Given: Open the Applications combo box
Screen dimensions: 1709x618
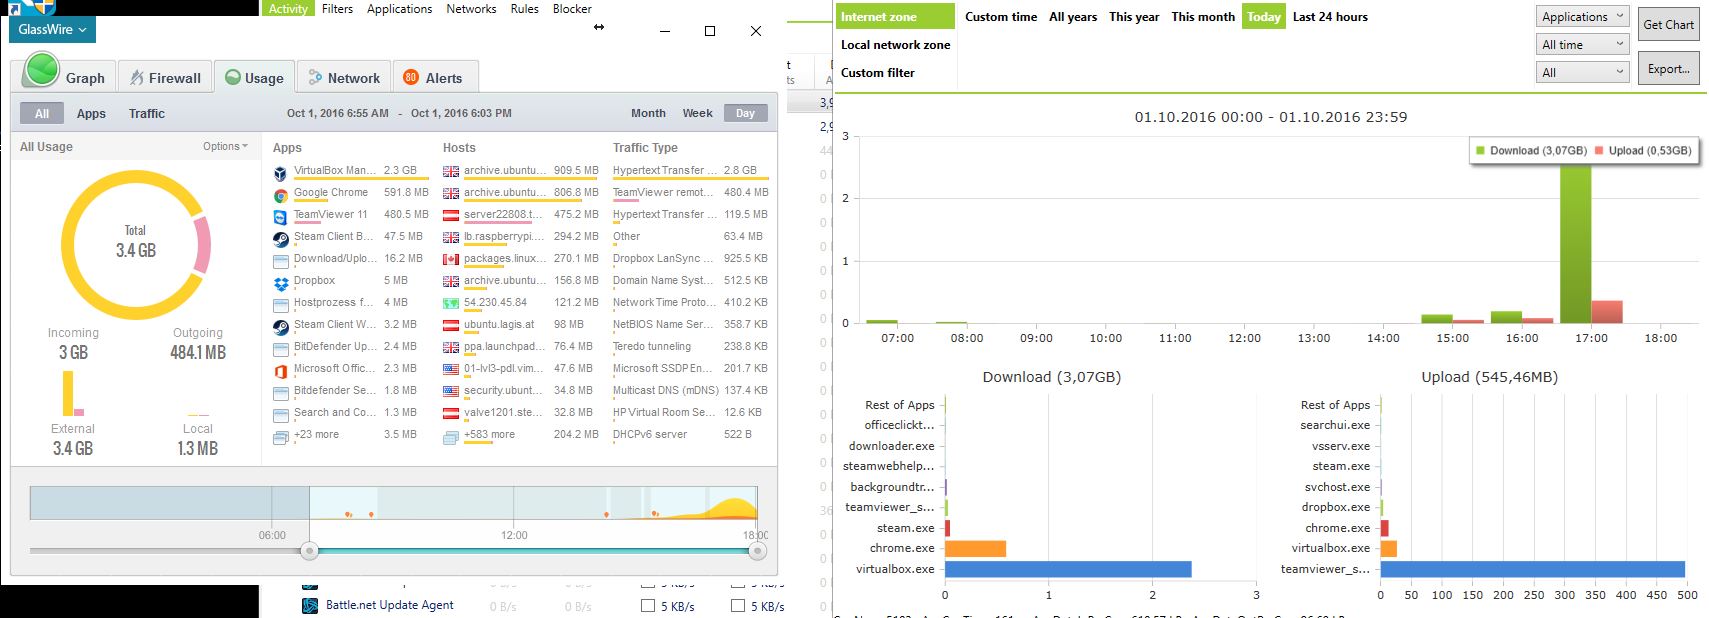Looking at the screenshot, I should pos(1583,17).
